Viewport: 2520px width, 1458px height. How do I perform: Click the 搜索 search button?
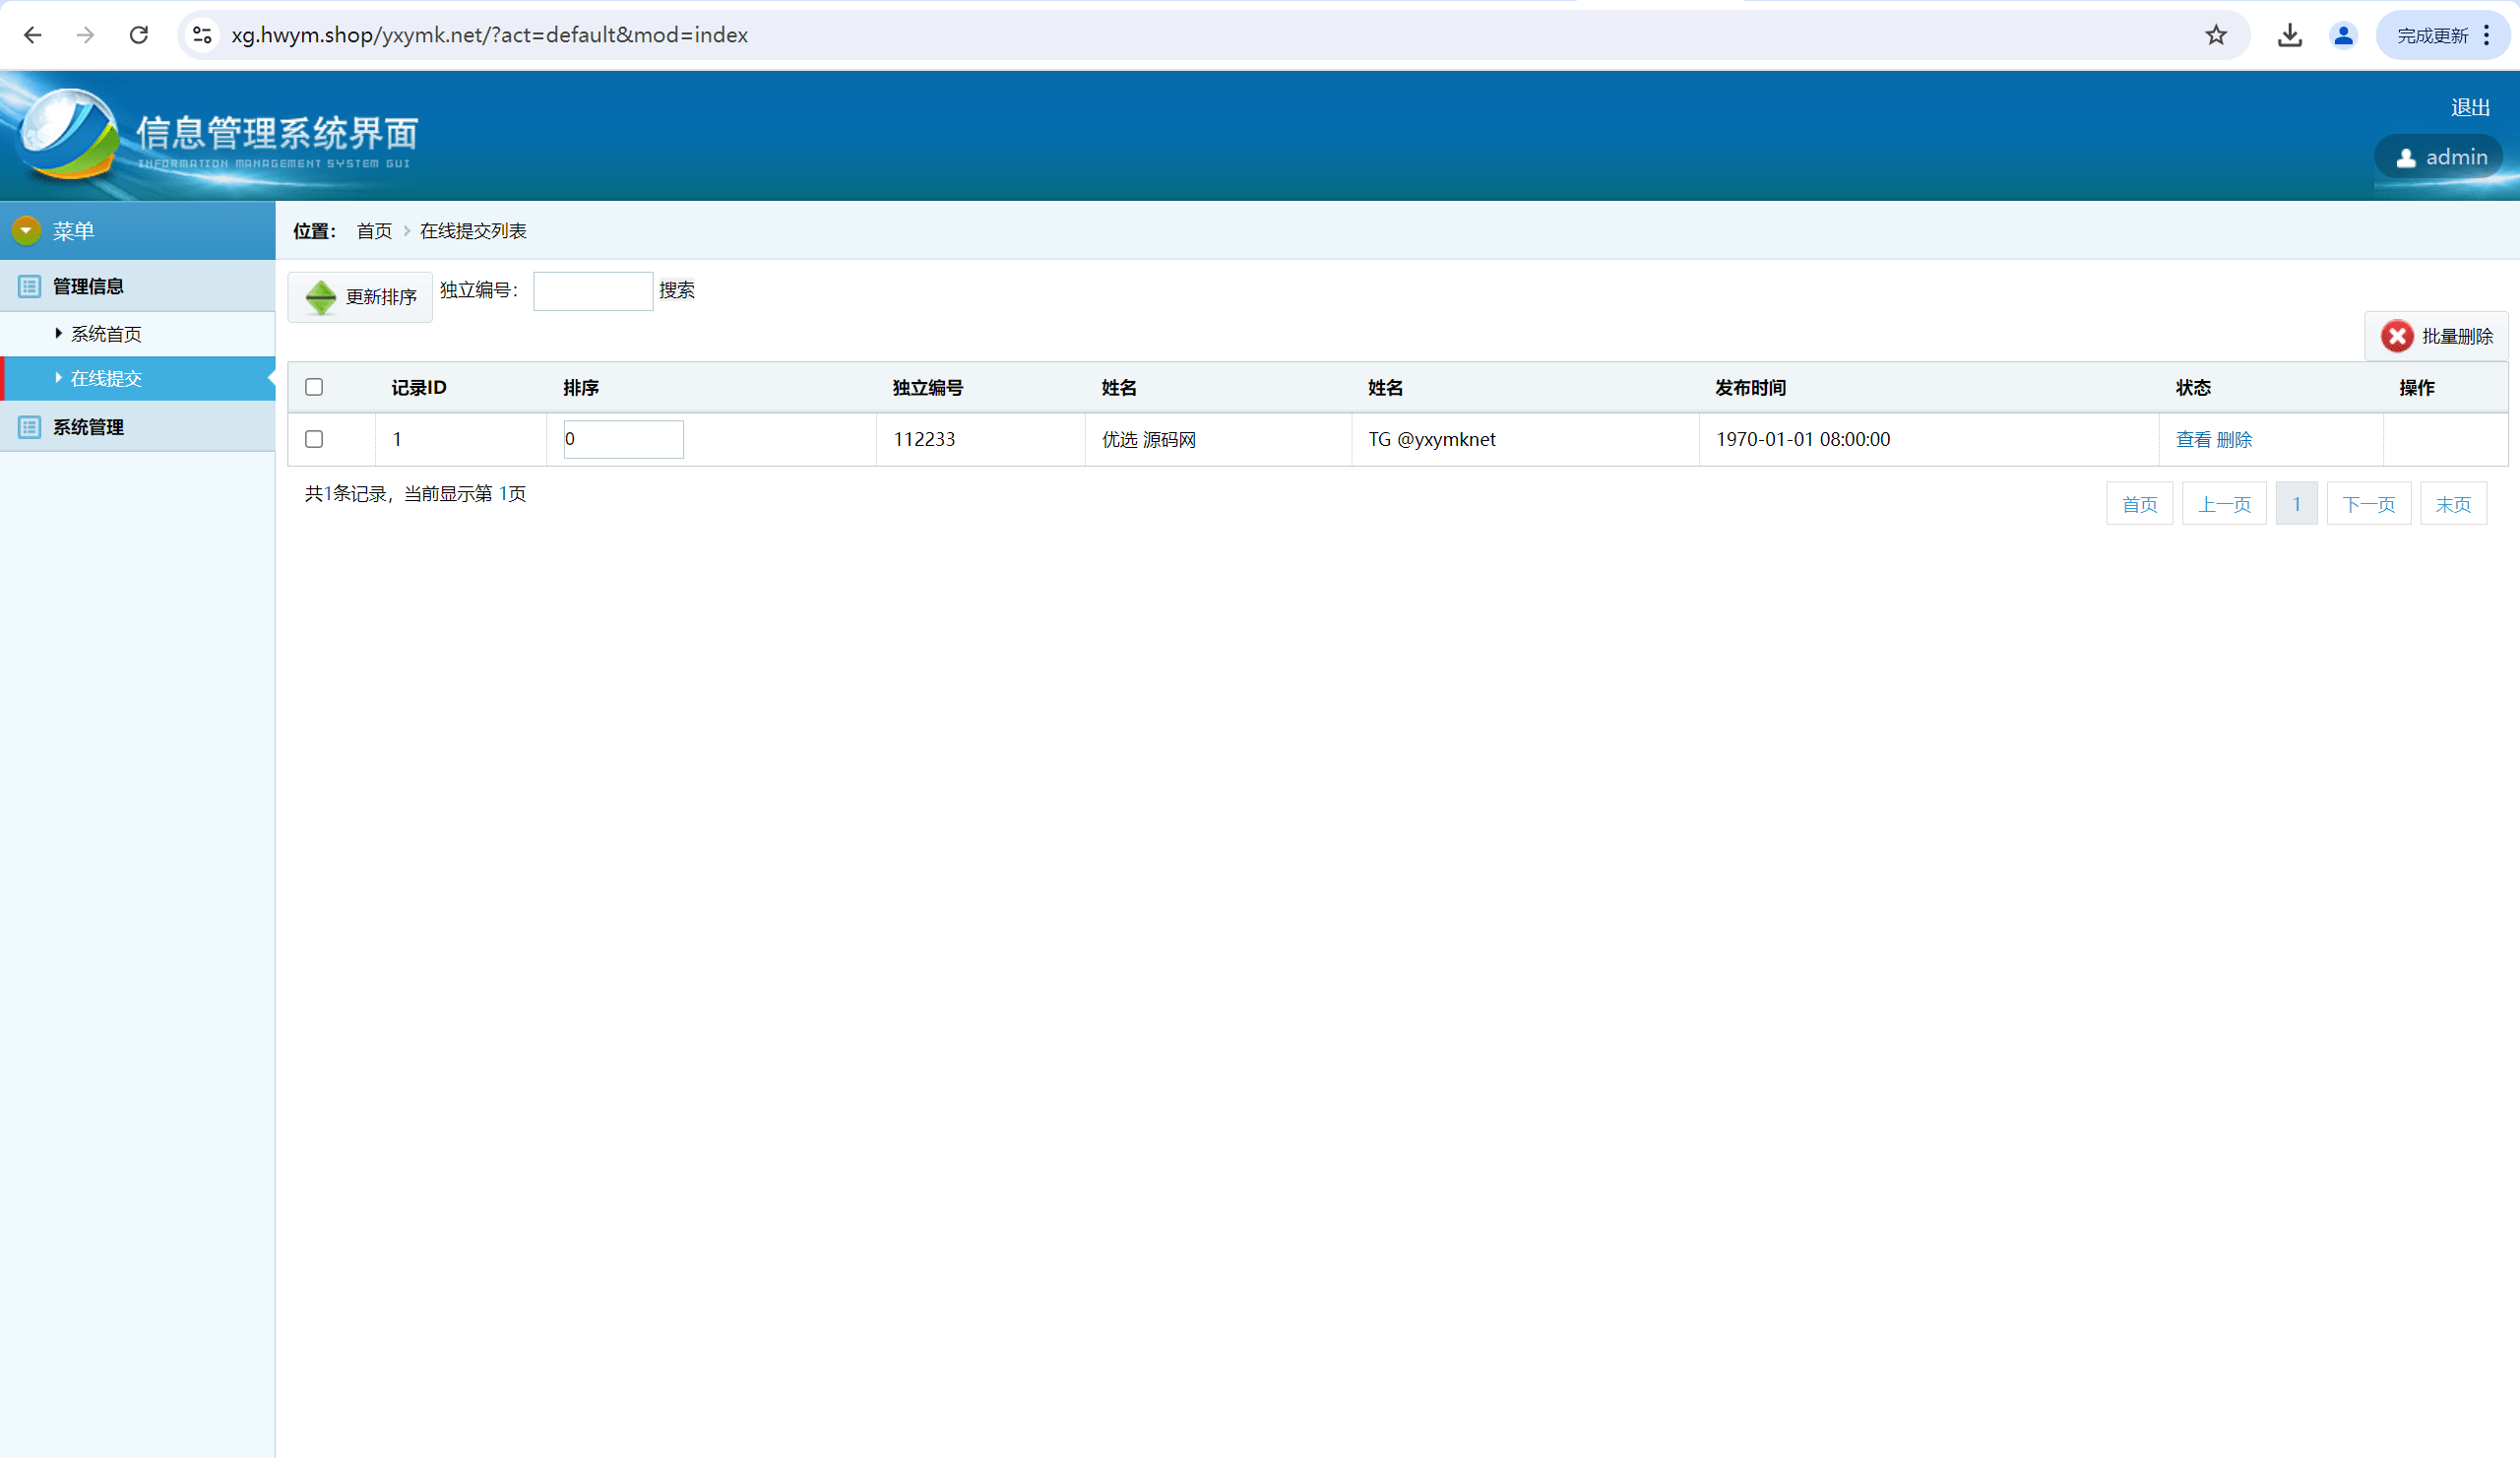(677, 290)
